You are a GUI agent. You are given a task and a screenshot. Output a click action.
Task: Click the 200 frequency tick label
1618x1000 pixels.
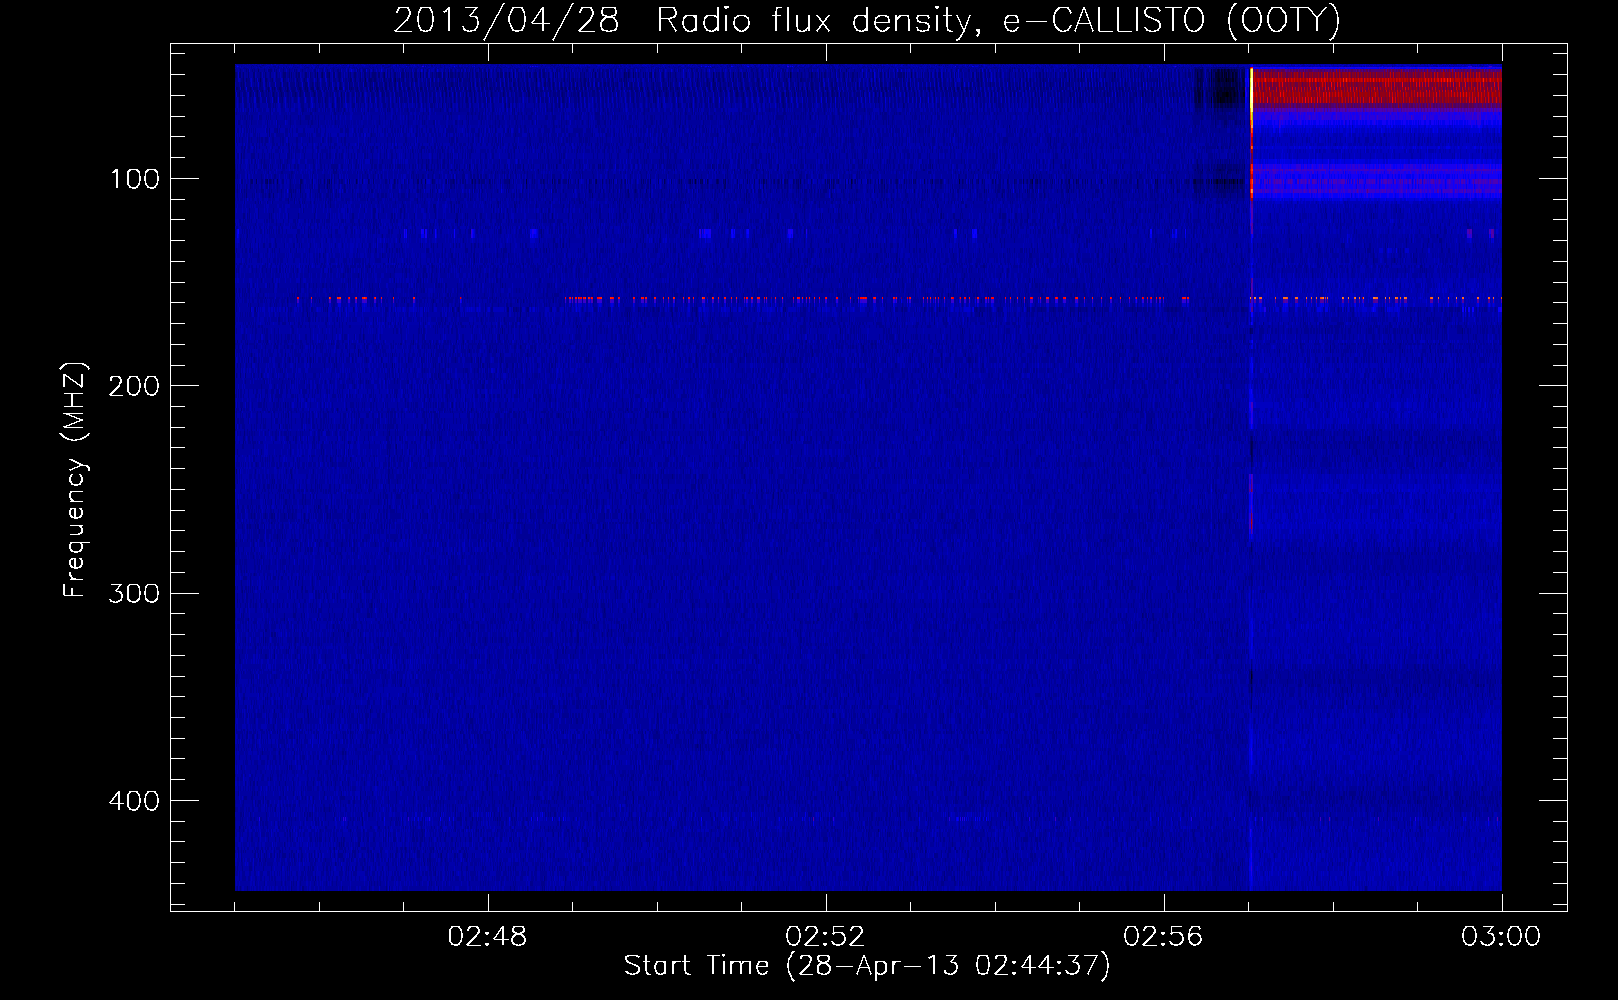(134, 386)
